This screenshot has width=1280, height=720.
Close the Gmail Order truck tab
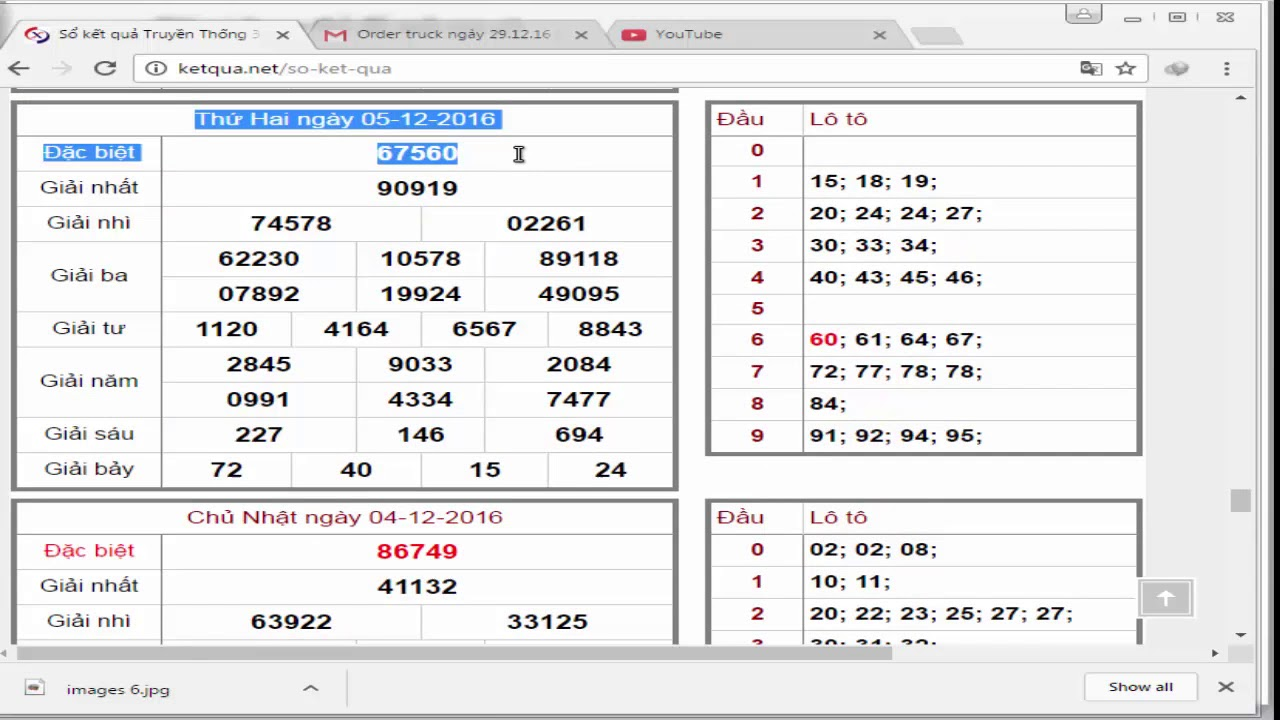[581, 34]
